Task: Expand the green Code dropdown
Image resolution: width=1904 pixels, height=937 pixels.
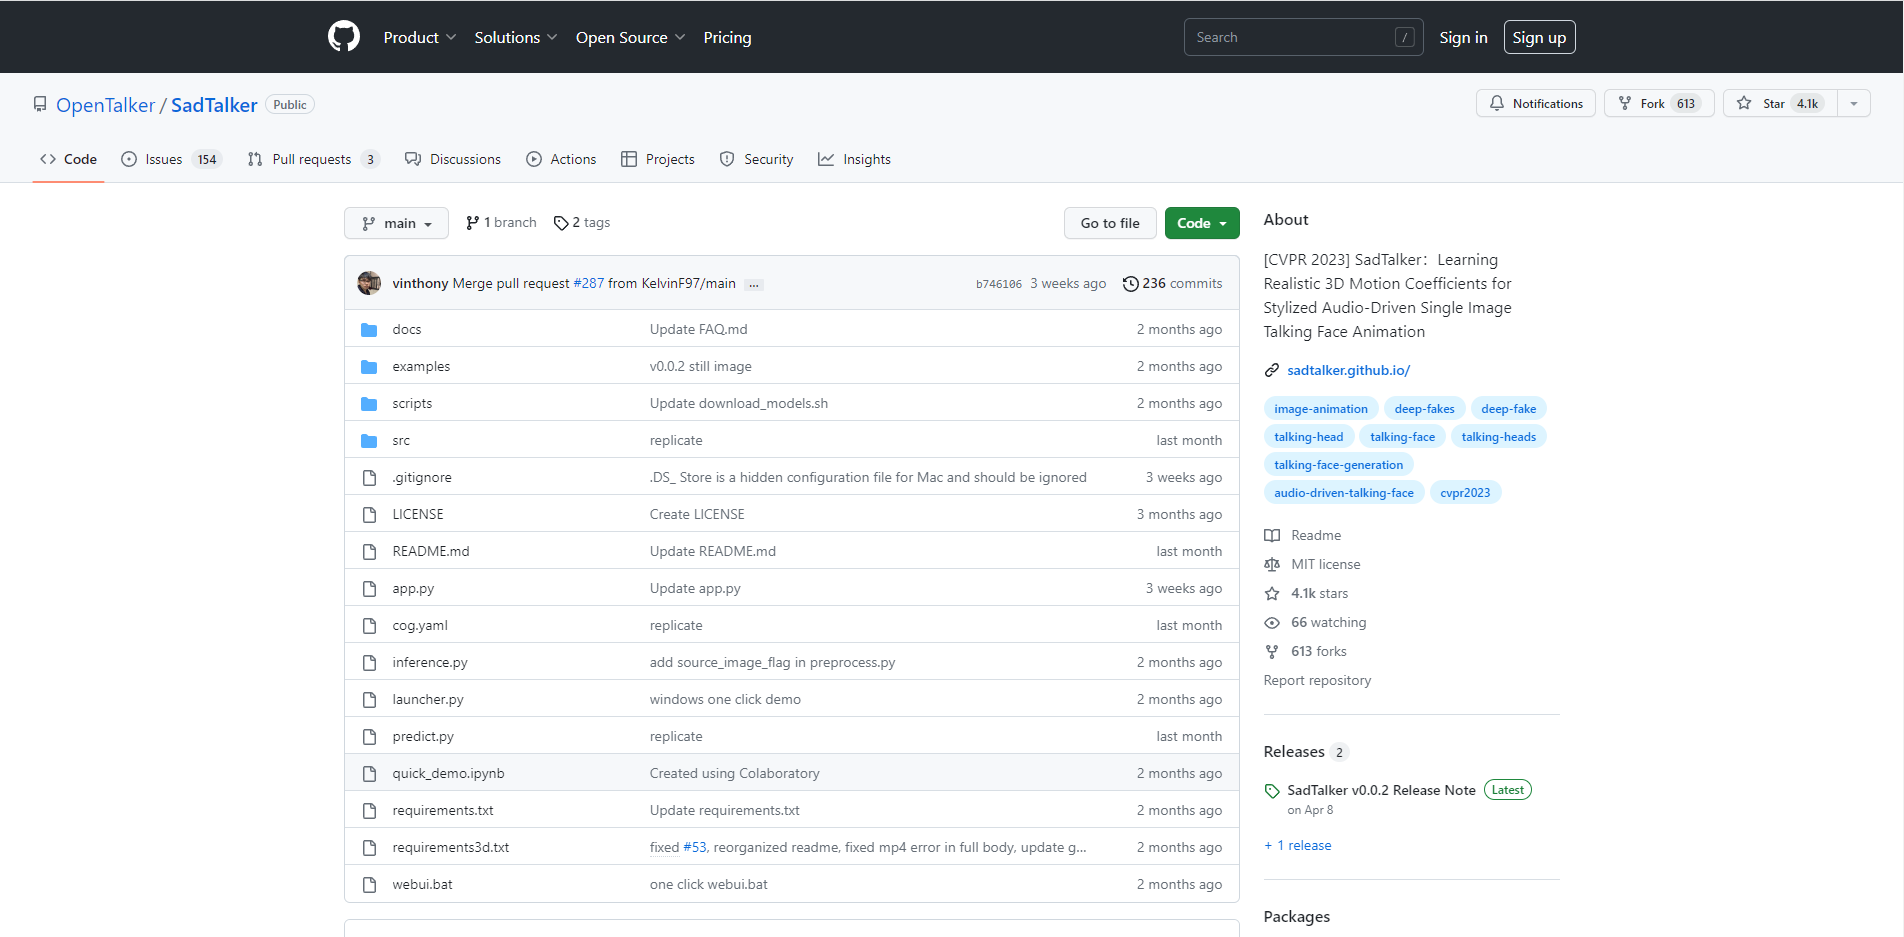Action: pos(1201,223)
